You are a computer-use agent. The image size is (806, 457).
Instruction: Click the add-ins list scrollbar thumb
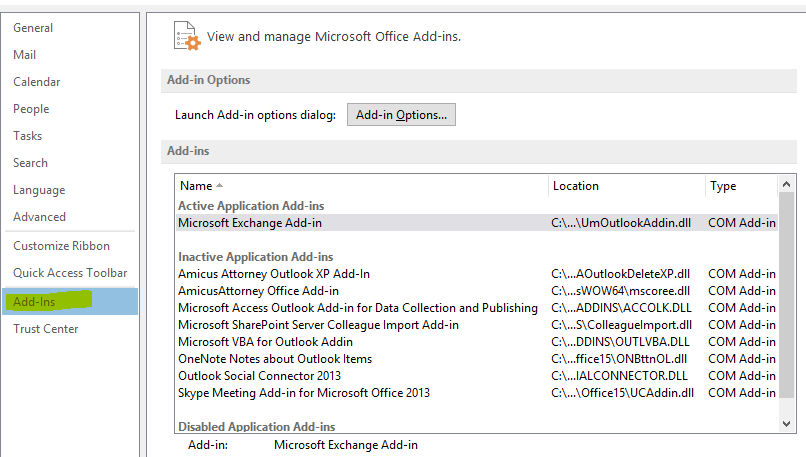point(786,296)
